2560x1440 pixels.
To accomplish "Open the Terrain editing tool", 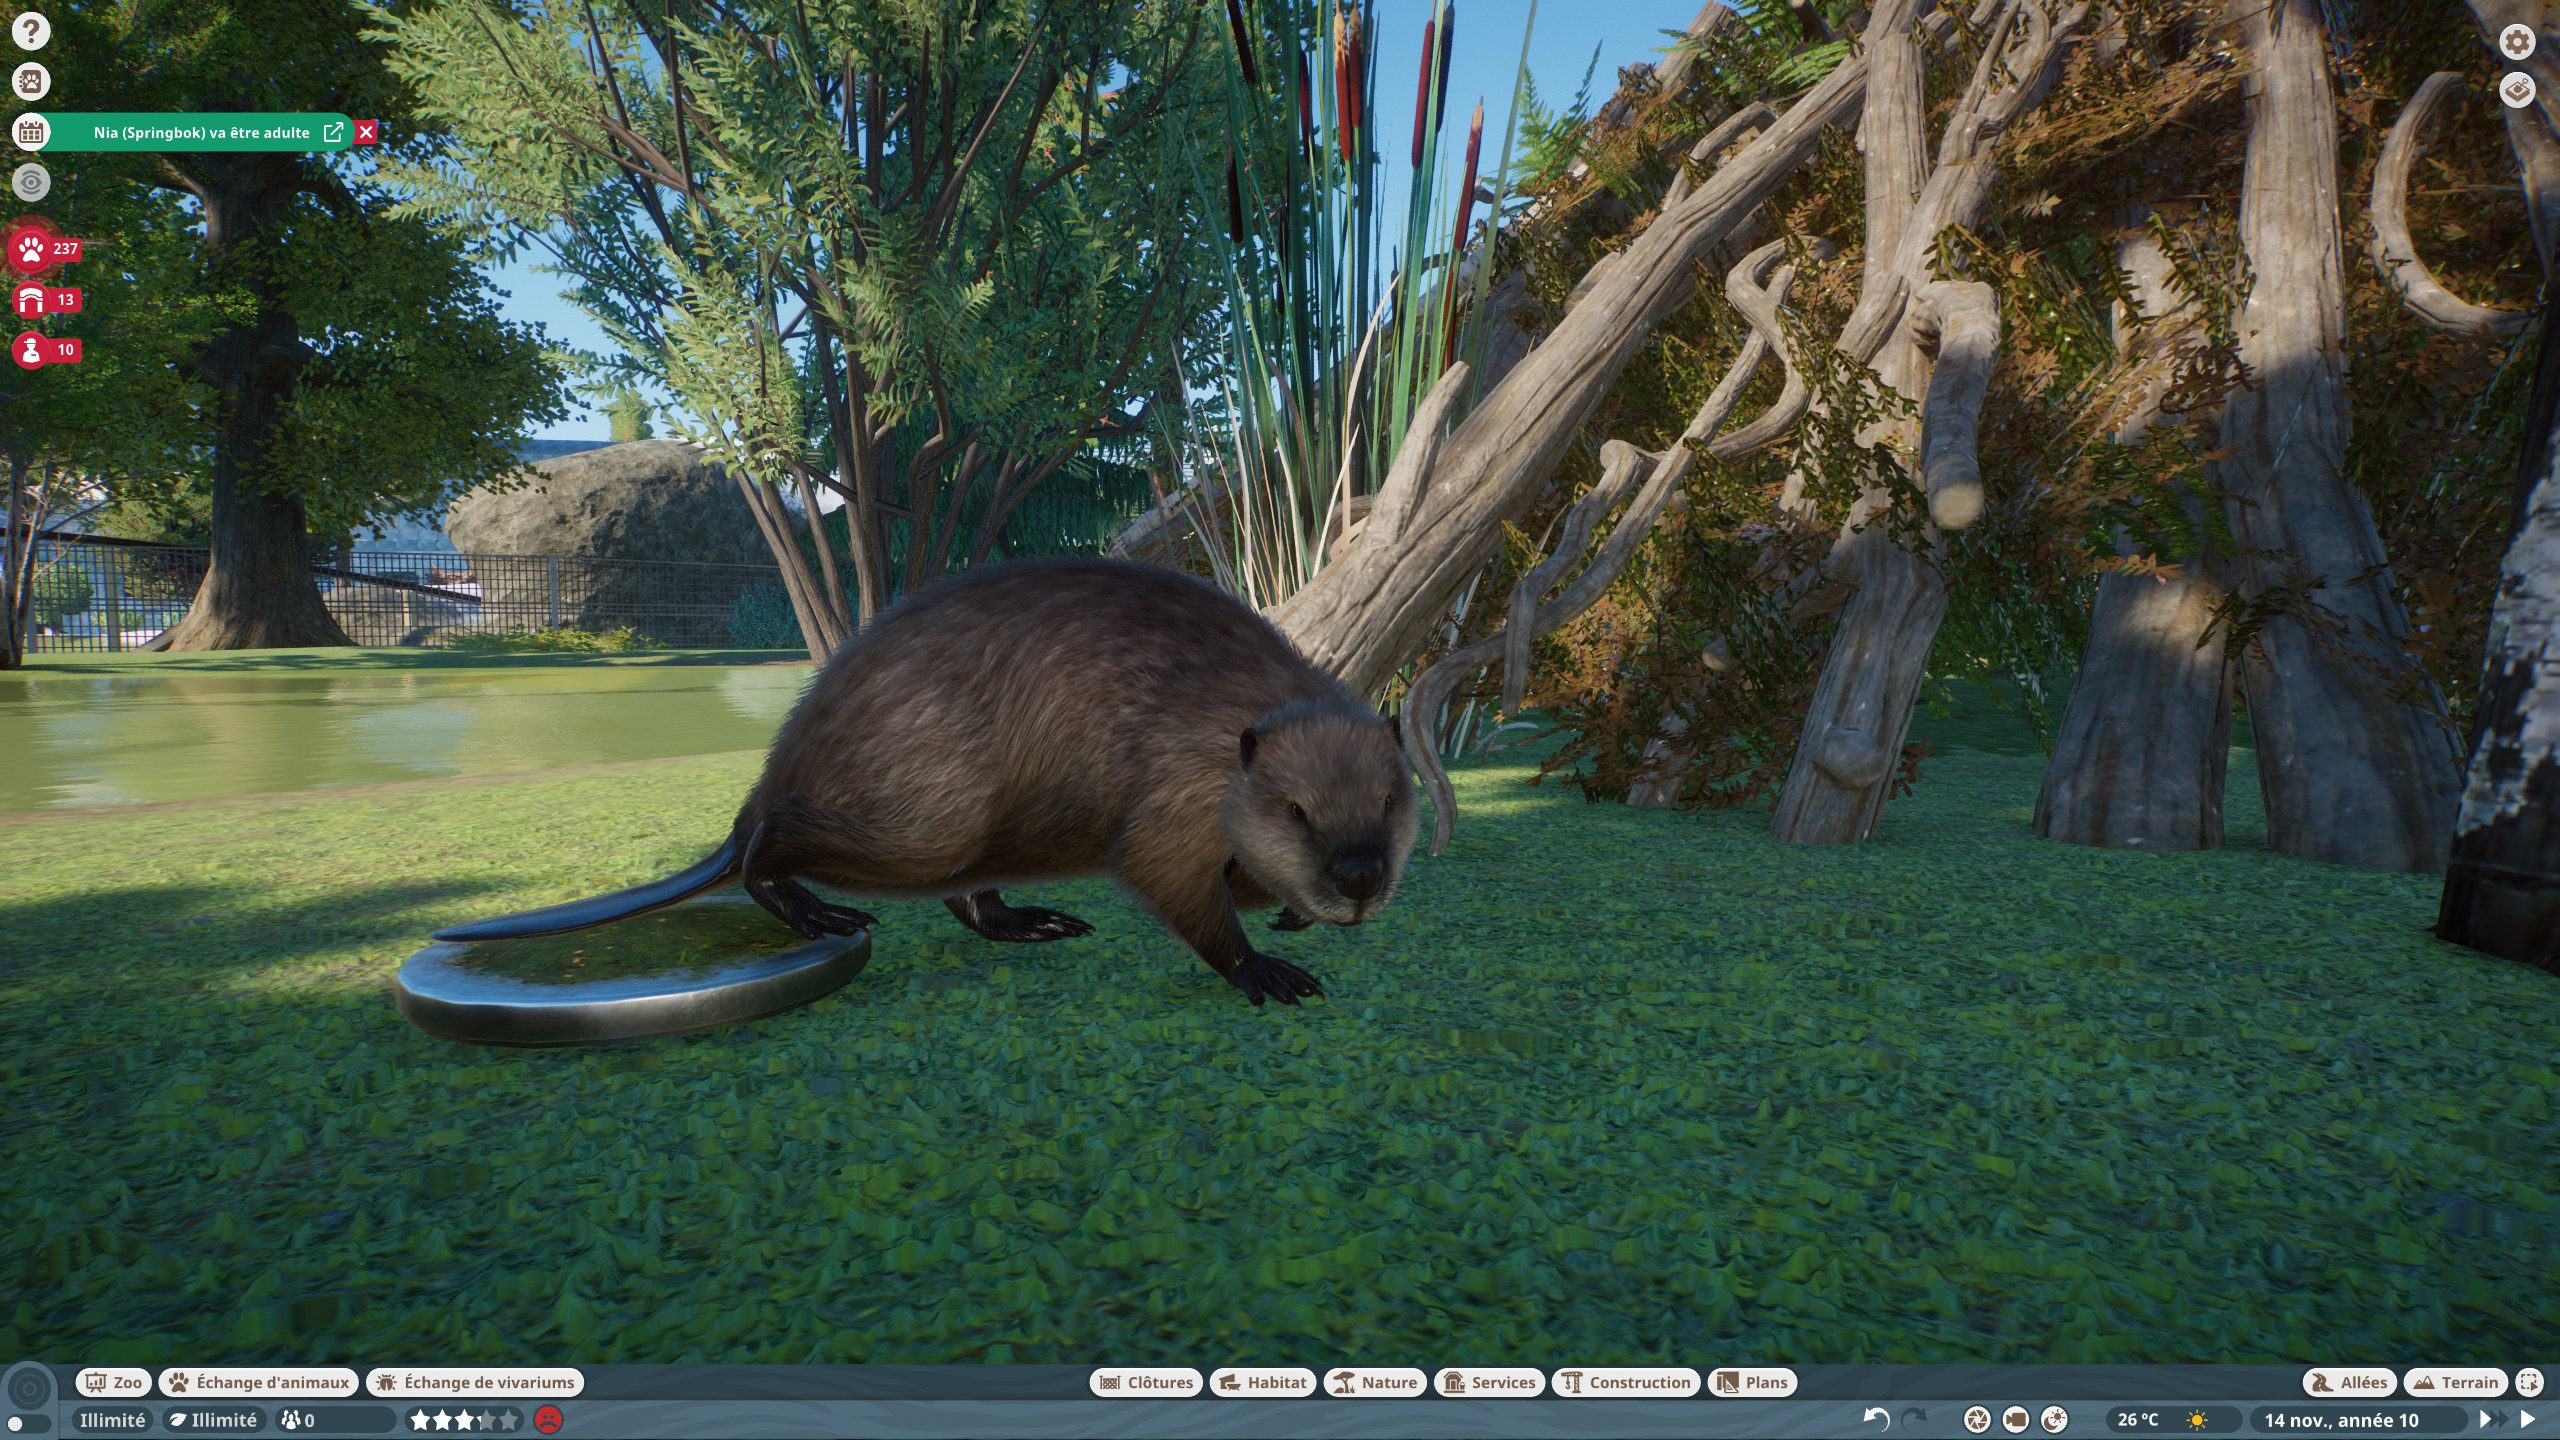I will pos(2456,1382).
